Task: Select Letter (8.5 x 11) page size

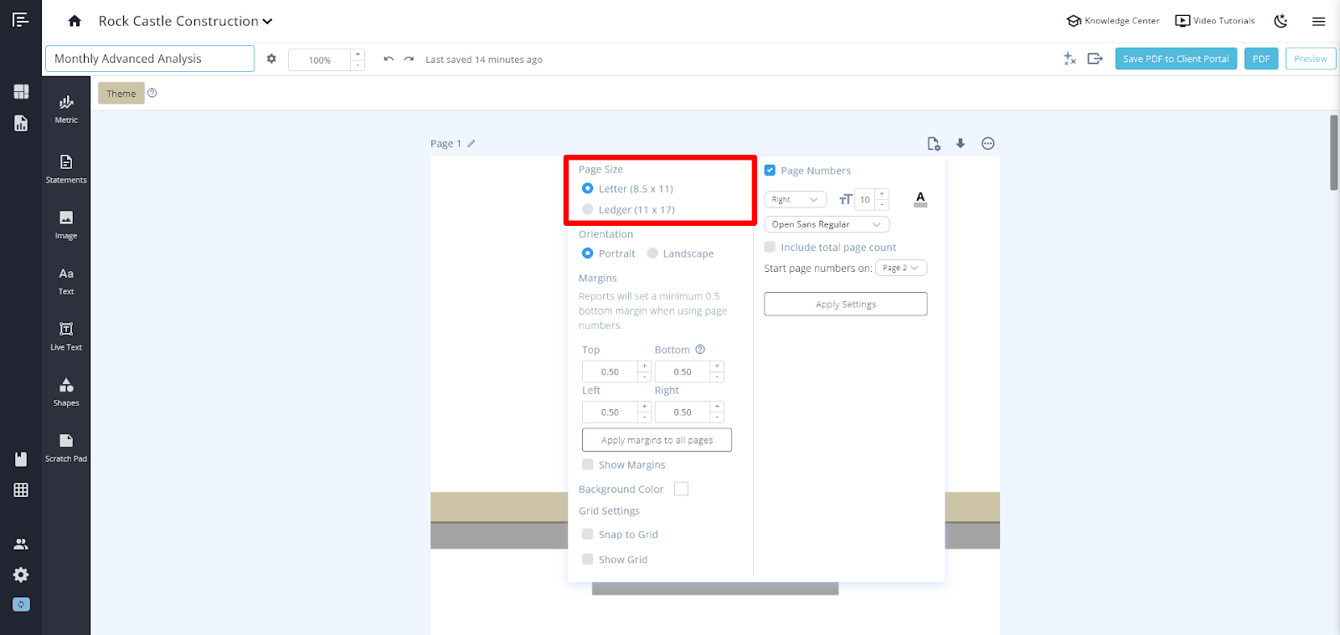Action: pyautogui.click(x=587, y=188)
